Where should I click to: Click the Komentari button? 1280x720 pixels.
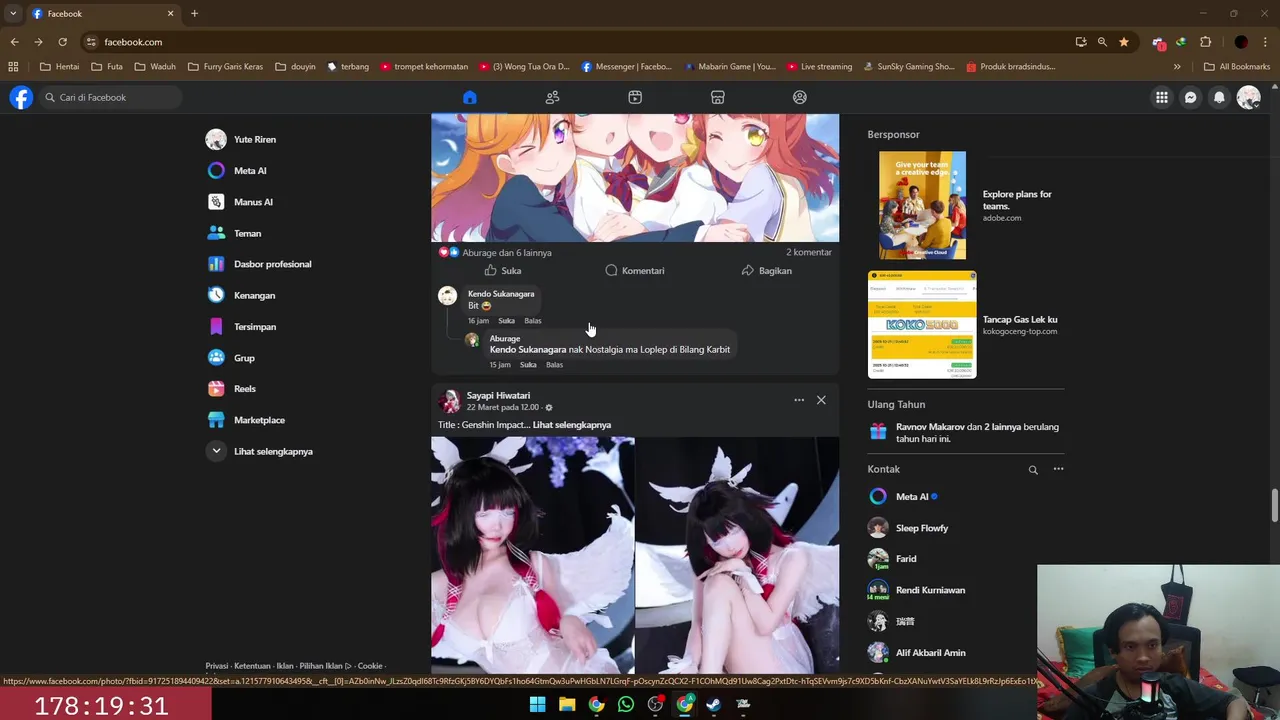[x=635, y=271]
